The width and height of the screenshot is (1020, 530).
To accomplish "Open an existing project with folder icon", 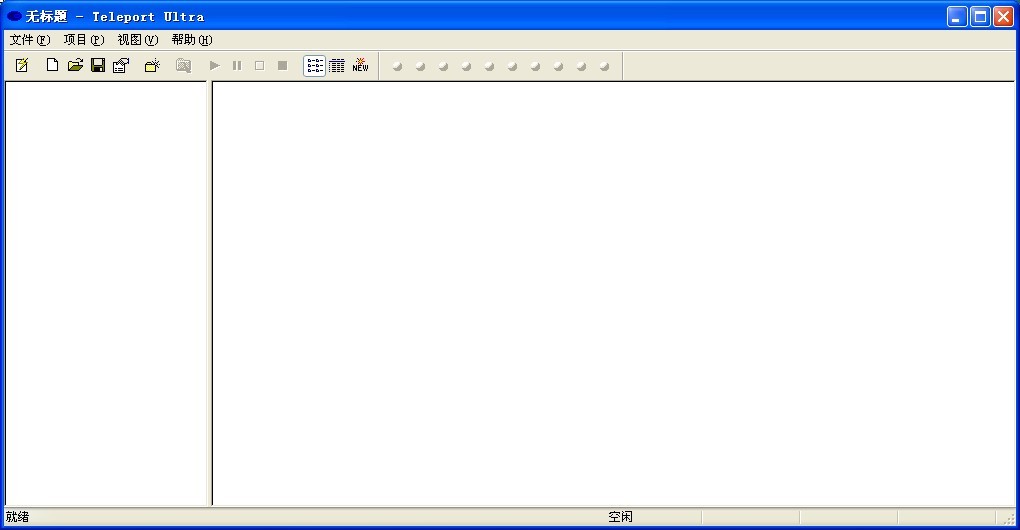I will coord(75,66).
